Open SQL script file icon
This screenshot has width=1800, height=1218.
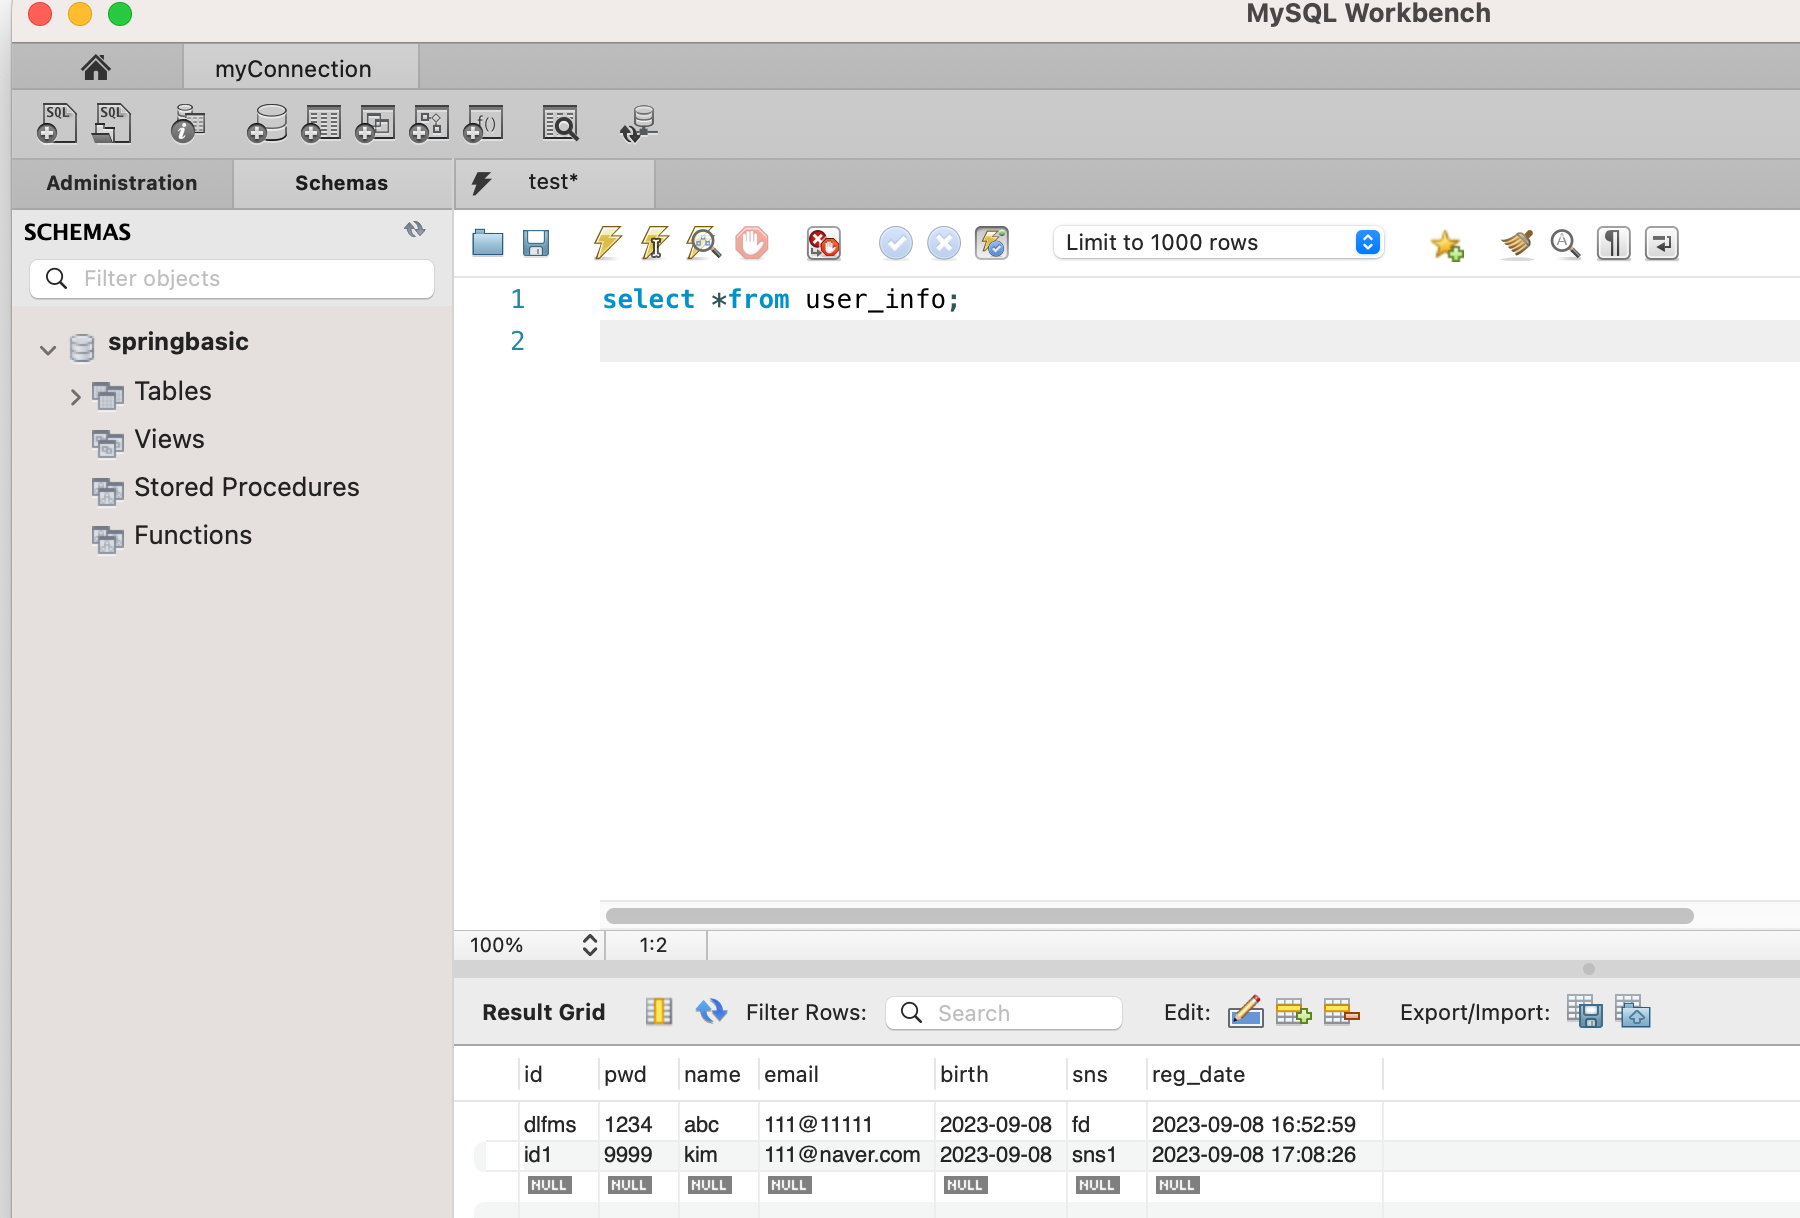pos(112,123)
